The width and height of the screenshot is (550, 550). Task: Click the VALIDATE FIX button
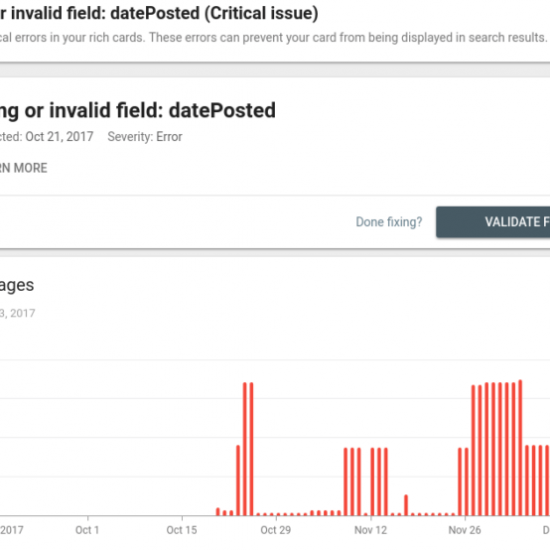tap(493, 222)
